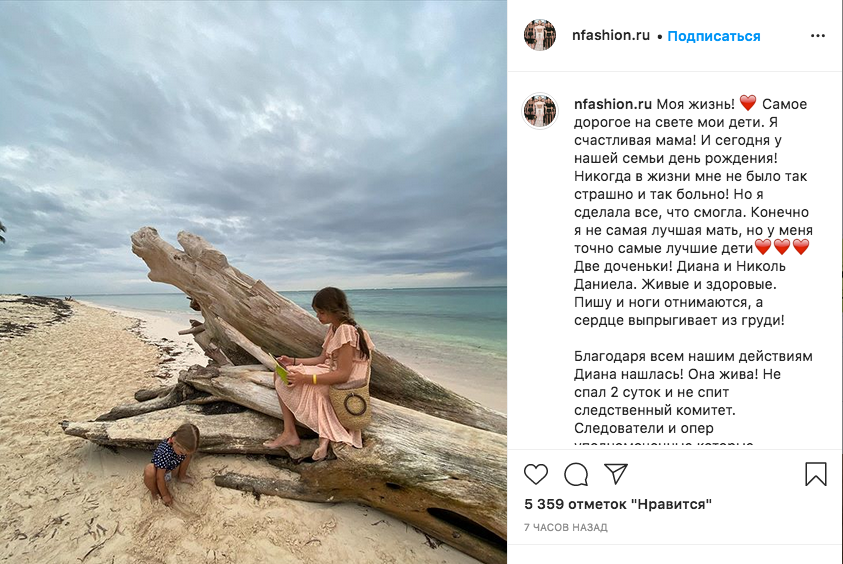Click the nfashion.ru avatar in the post header
Image resolution: width=843 pixels, height=564 pixels.
[x=540, y=35]
